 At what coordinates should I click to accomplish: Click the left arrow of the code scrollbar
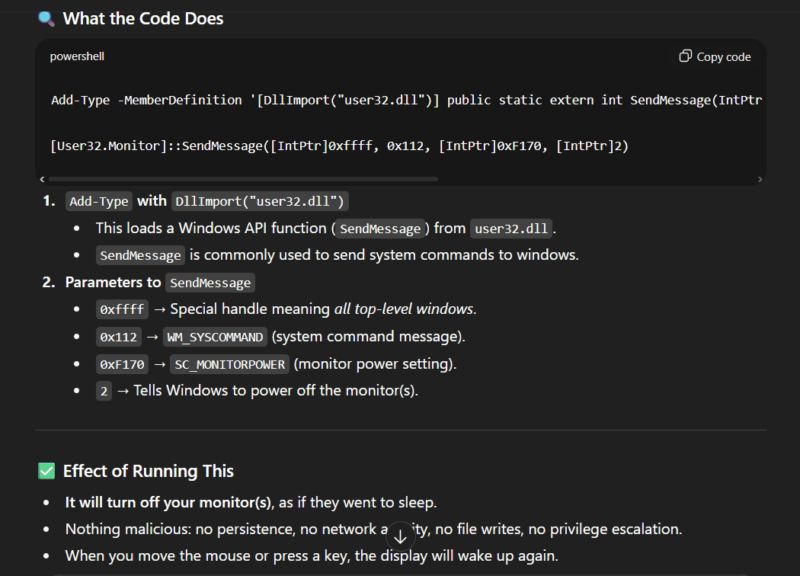pyautogui.click(x=42, y=179)
